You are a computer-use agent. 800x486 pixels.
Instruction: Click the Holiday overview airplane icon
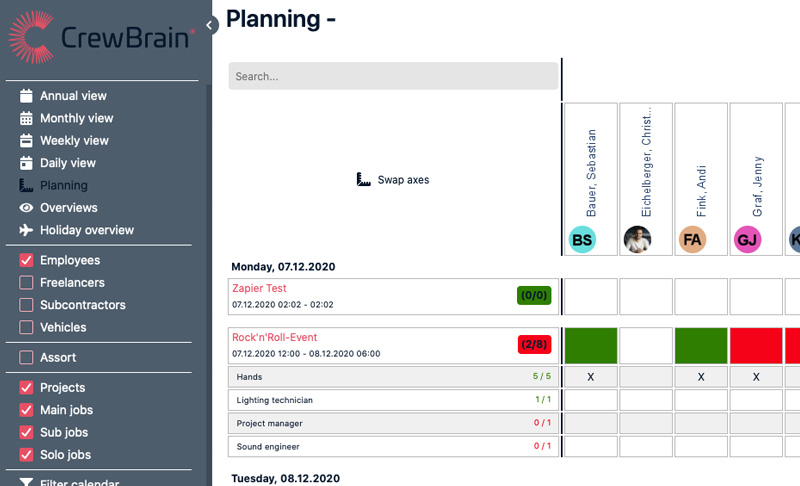pos(27,230)
